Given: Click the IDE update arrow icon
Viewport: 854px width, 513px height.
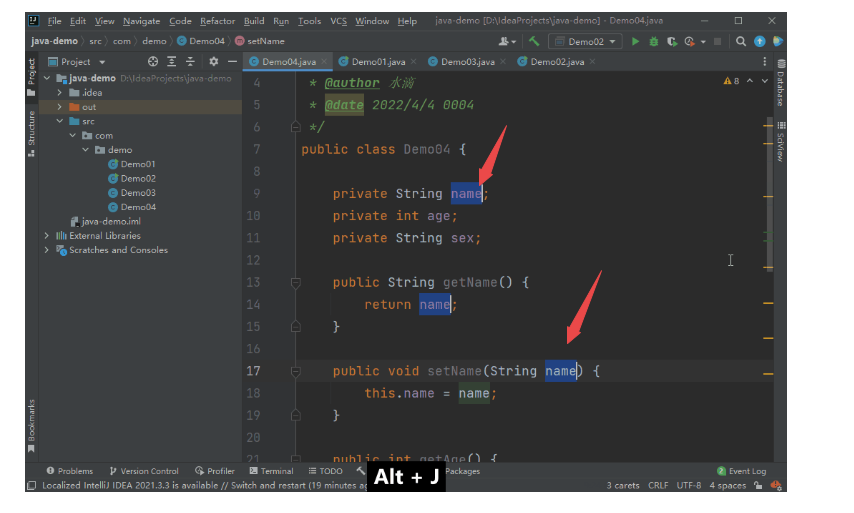Looking at the screenshot, I should tap(759, 41).
